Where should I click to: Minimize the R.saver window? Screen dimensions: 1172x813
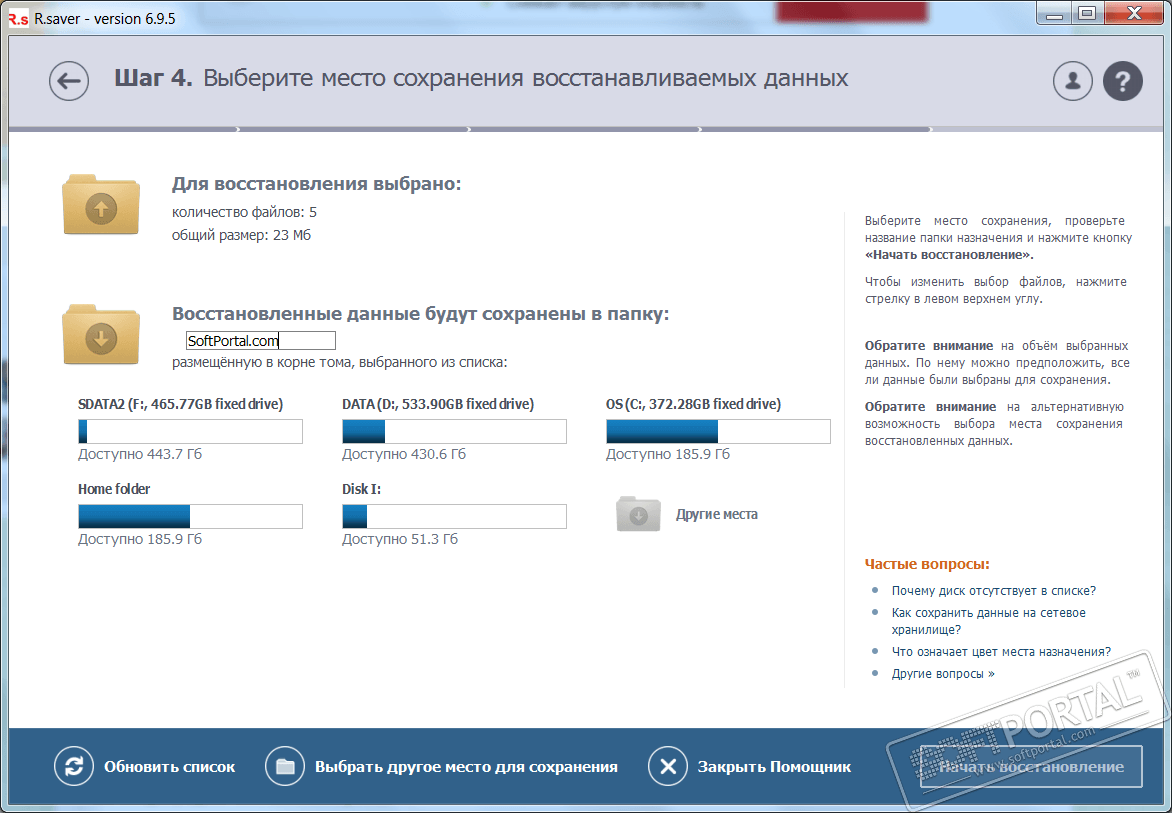[x=1055, y=13]
